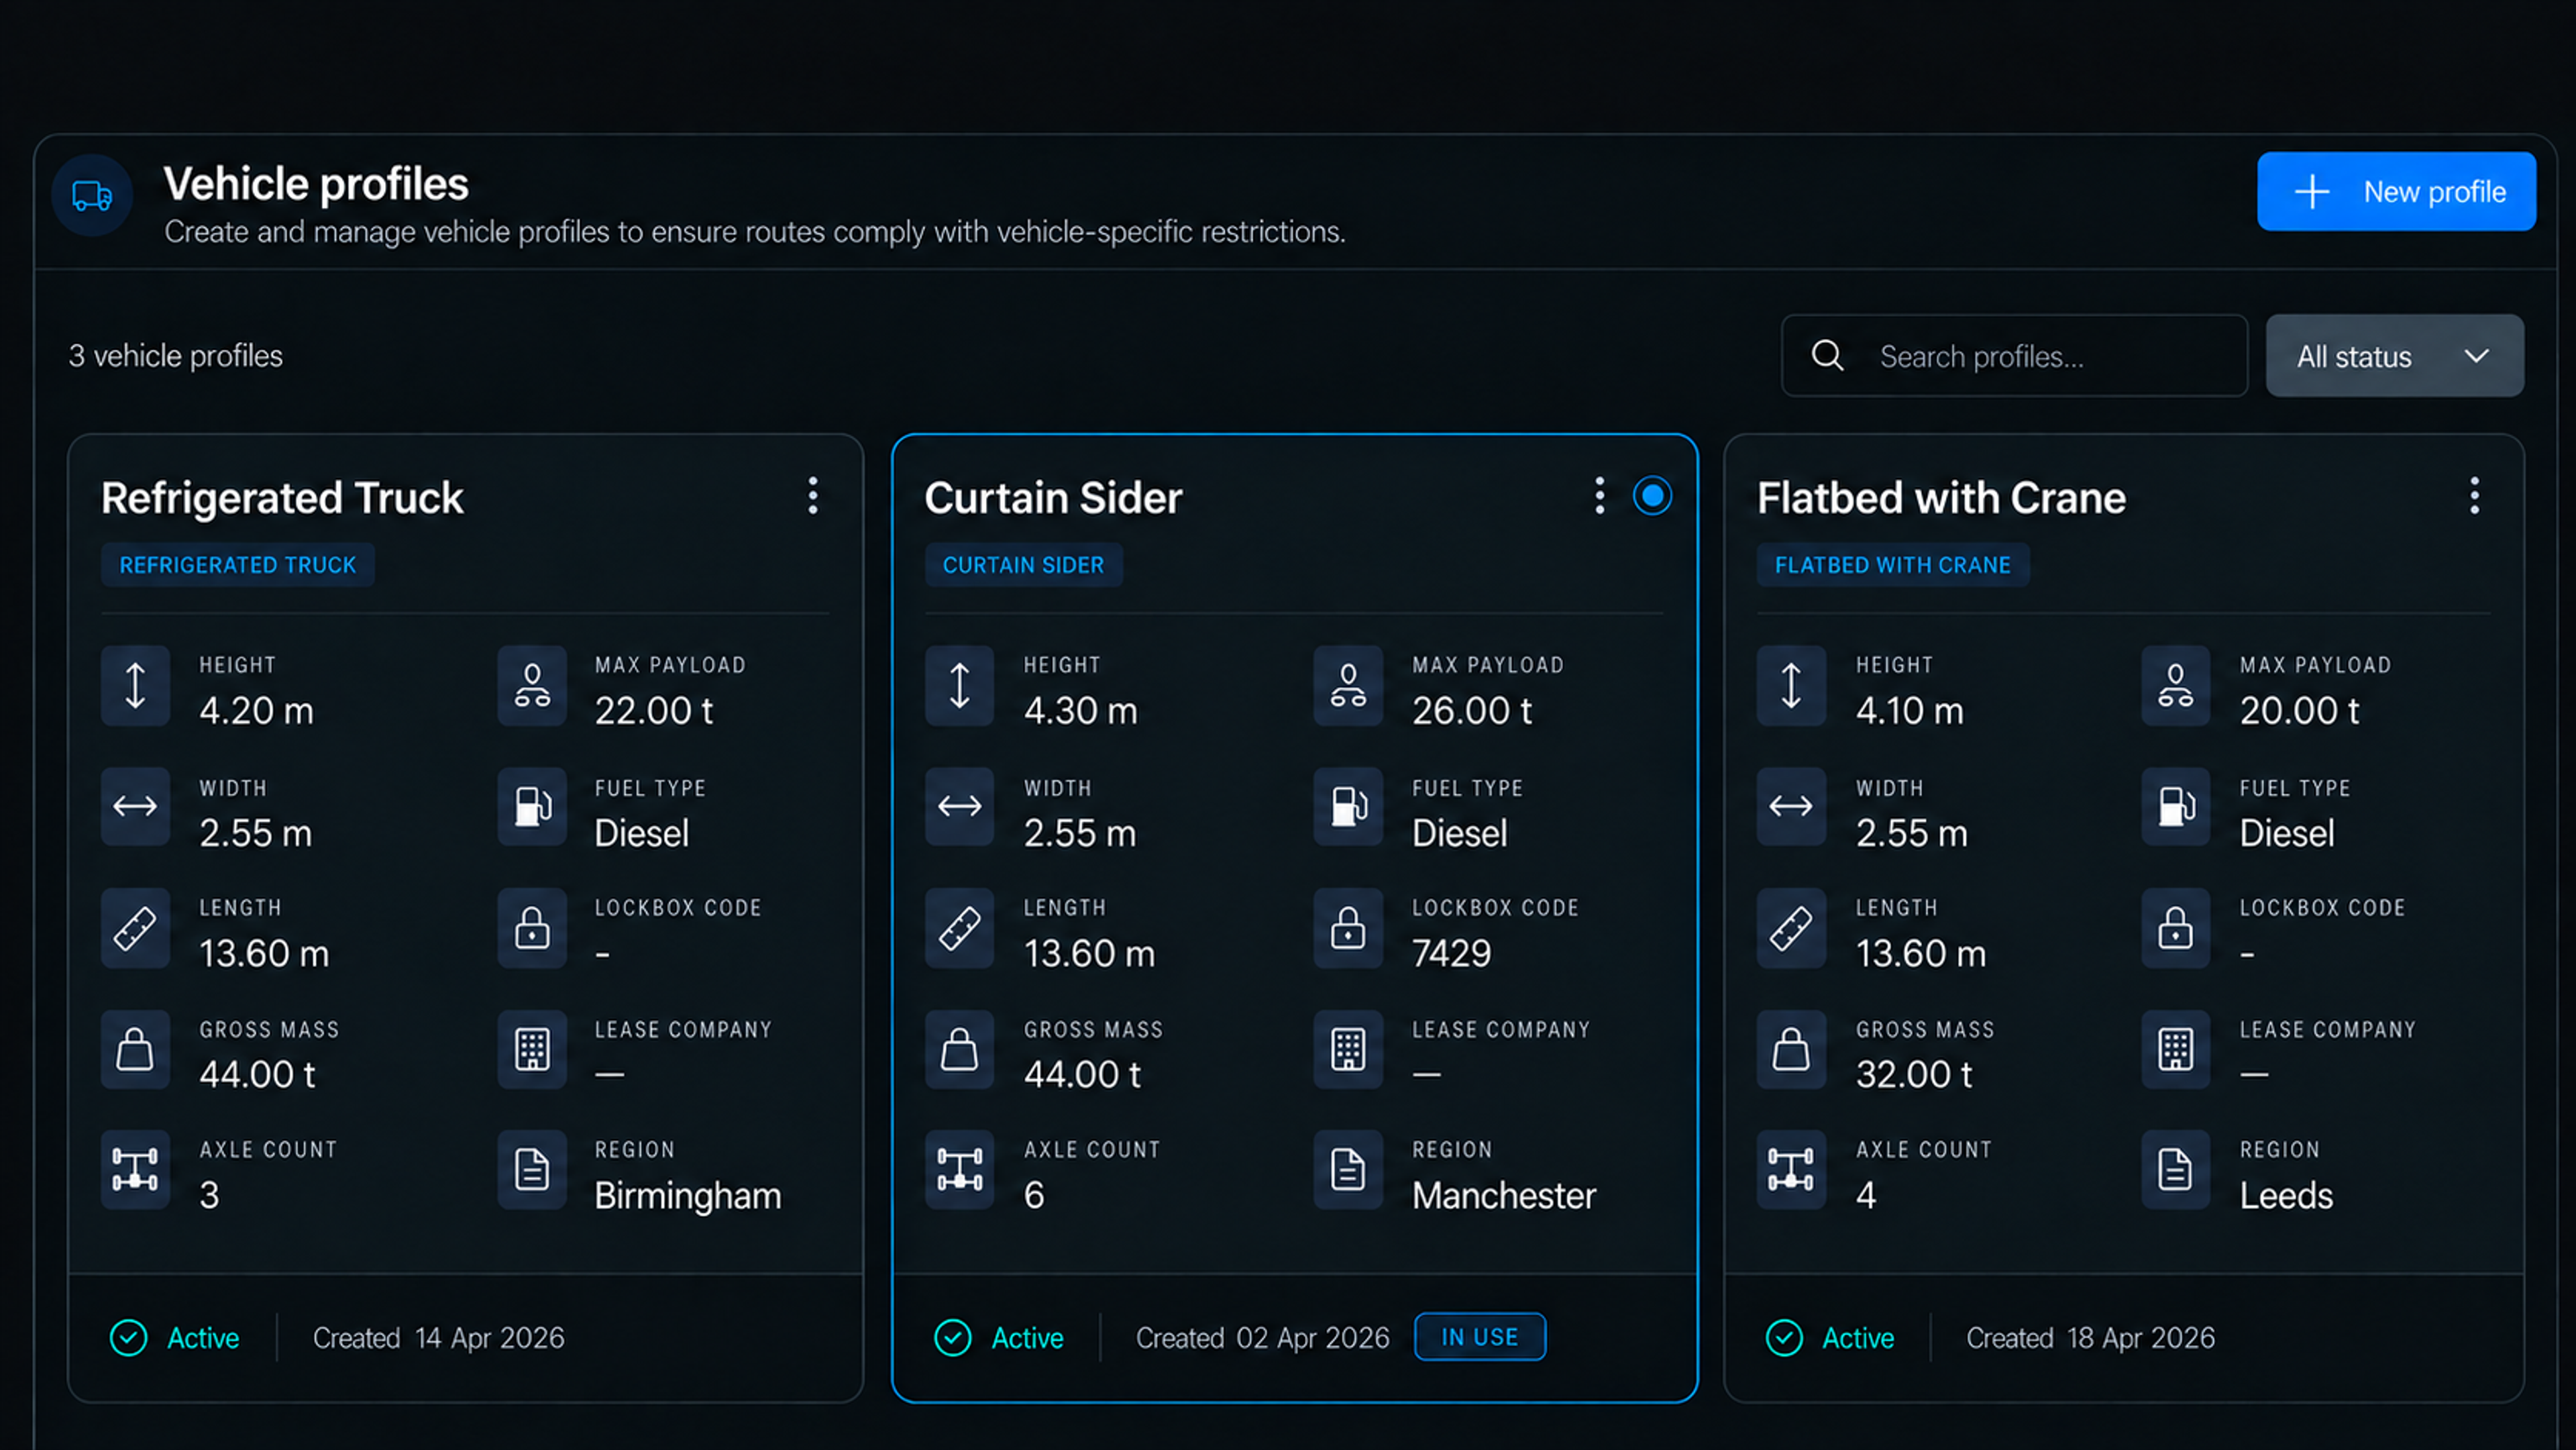The image size is (2576, 1450).
Task: Click Curtain Sider lease company building icon
Action: [1348, 1050]
